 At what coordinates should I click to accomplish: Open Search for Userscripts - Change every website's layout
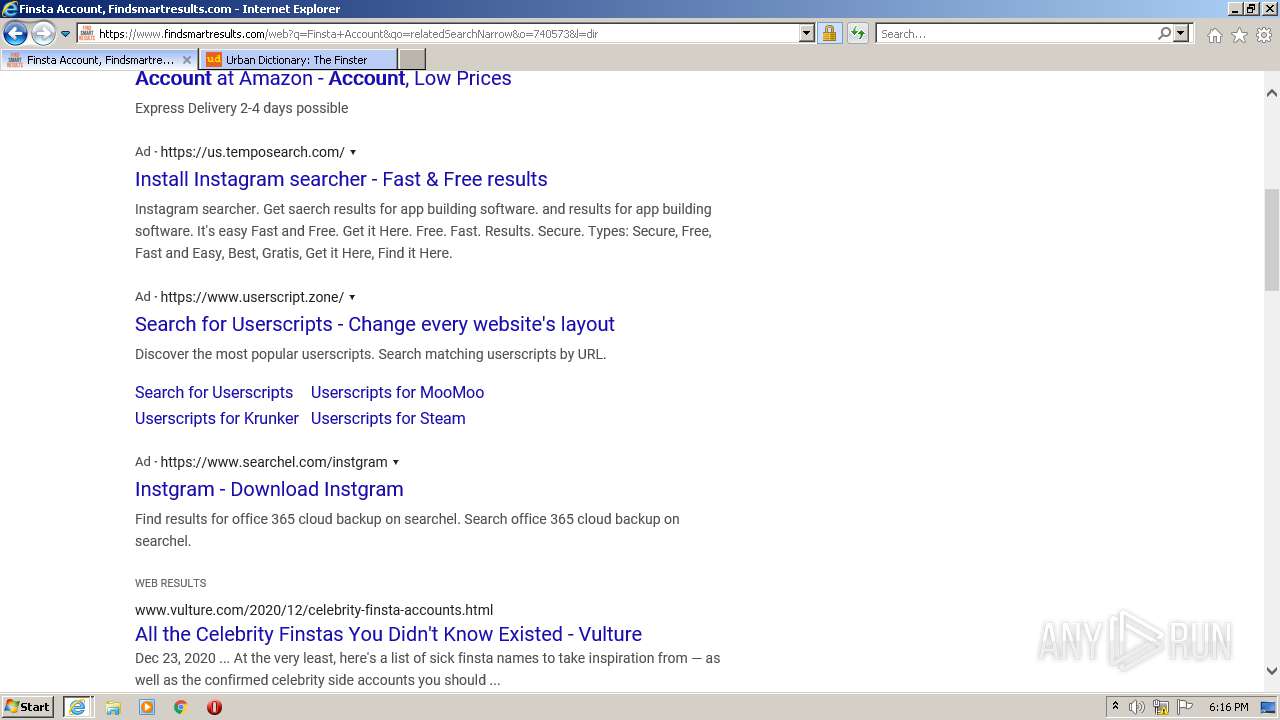point(375,324)
